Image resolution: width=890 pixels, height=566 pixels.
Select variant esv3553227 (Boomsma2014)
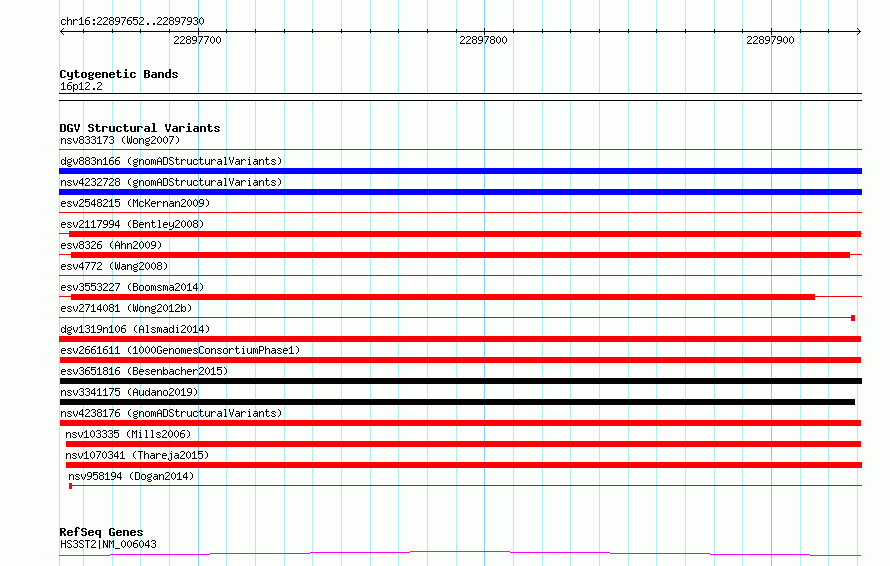[x=132, y=287]
